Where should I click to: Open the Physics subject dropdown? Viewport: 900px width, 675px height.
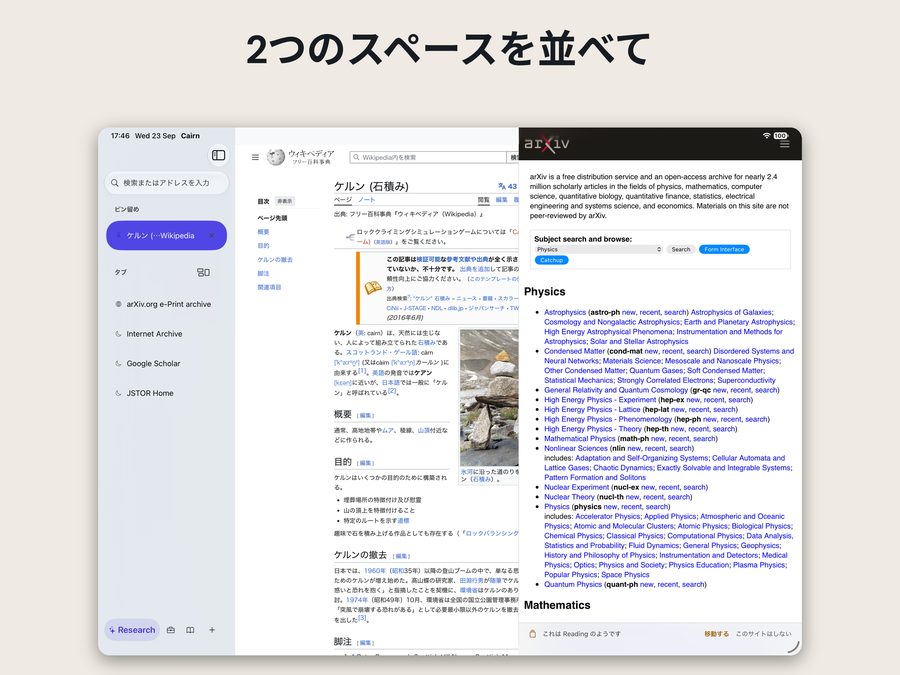pos(599,249)
